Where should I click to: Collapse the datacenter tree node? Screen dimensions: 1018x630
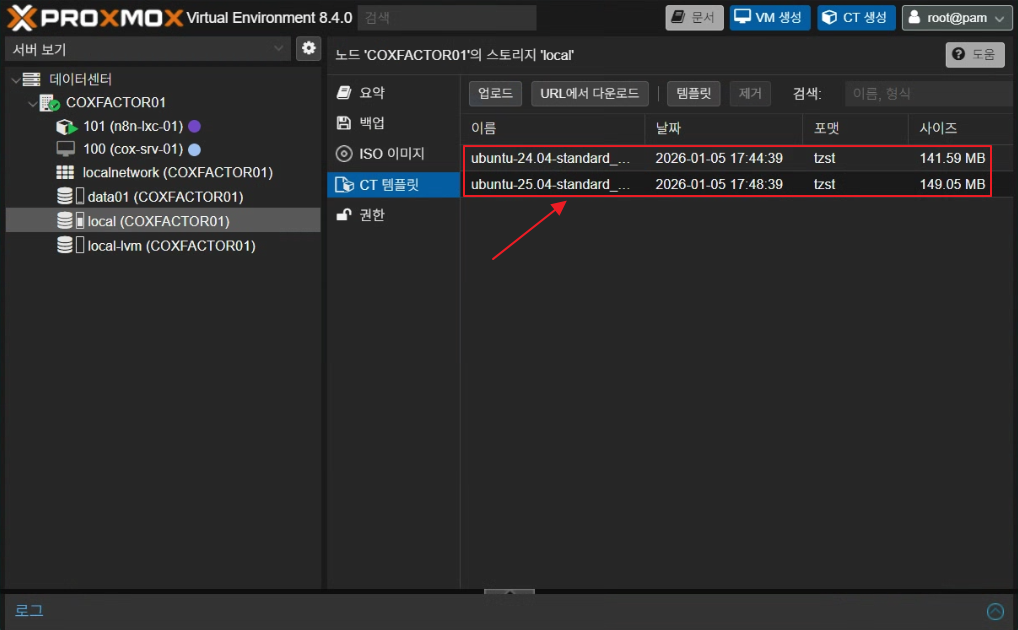pyautogui.click(x=16, y=80)
